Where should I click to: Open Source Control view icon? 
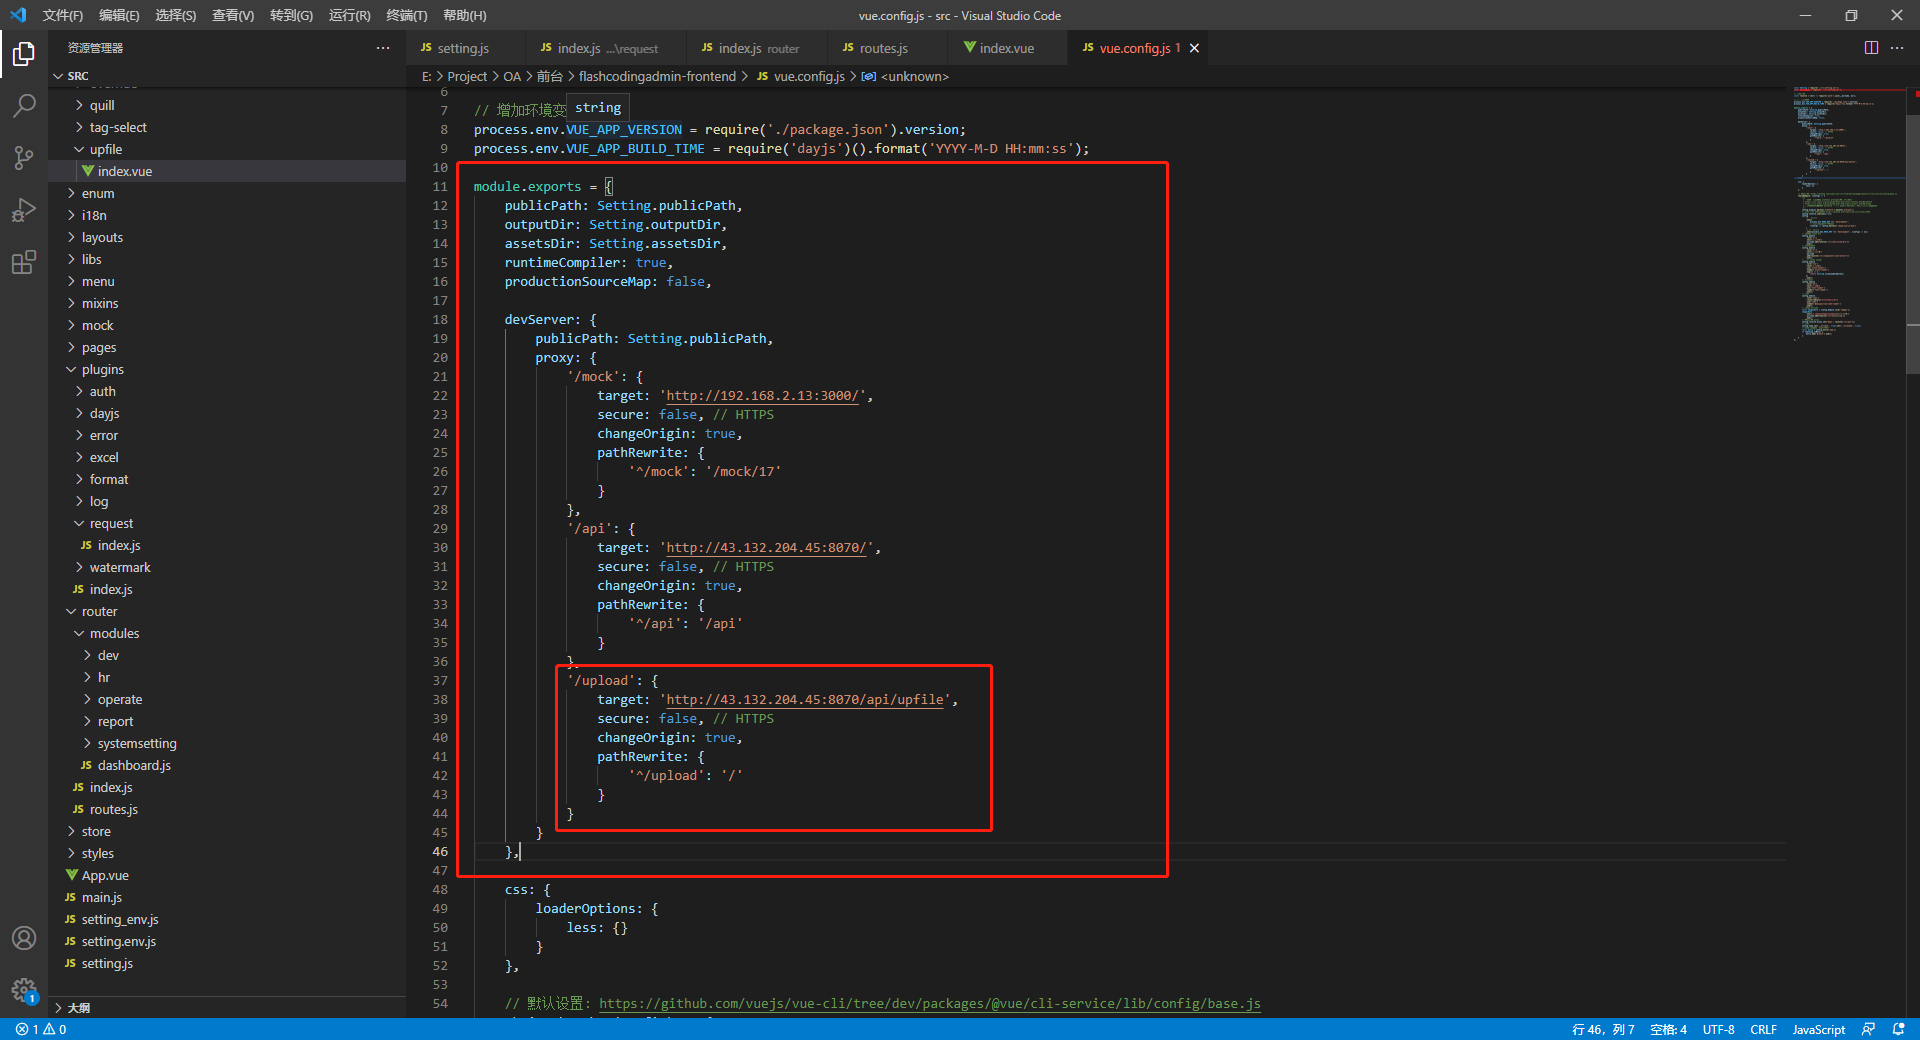coord(24,157)
